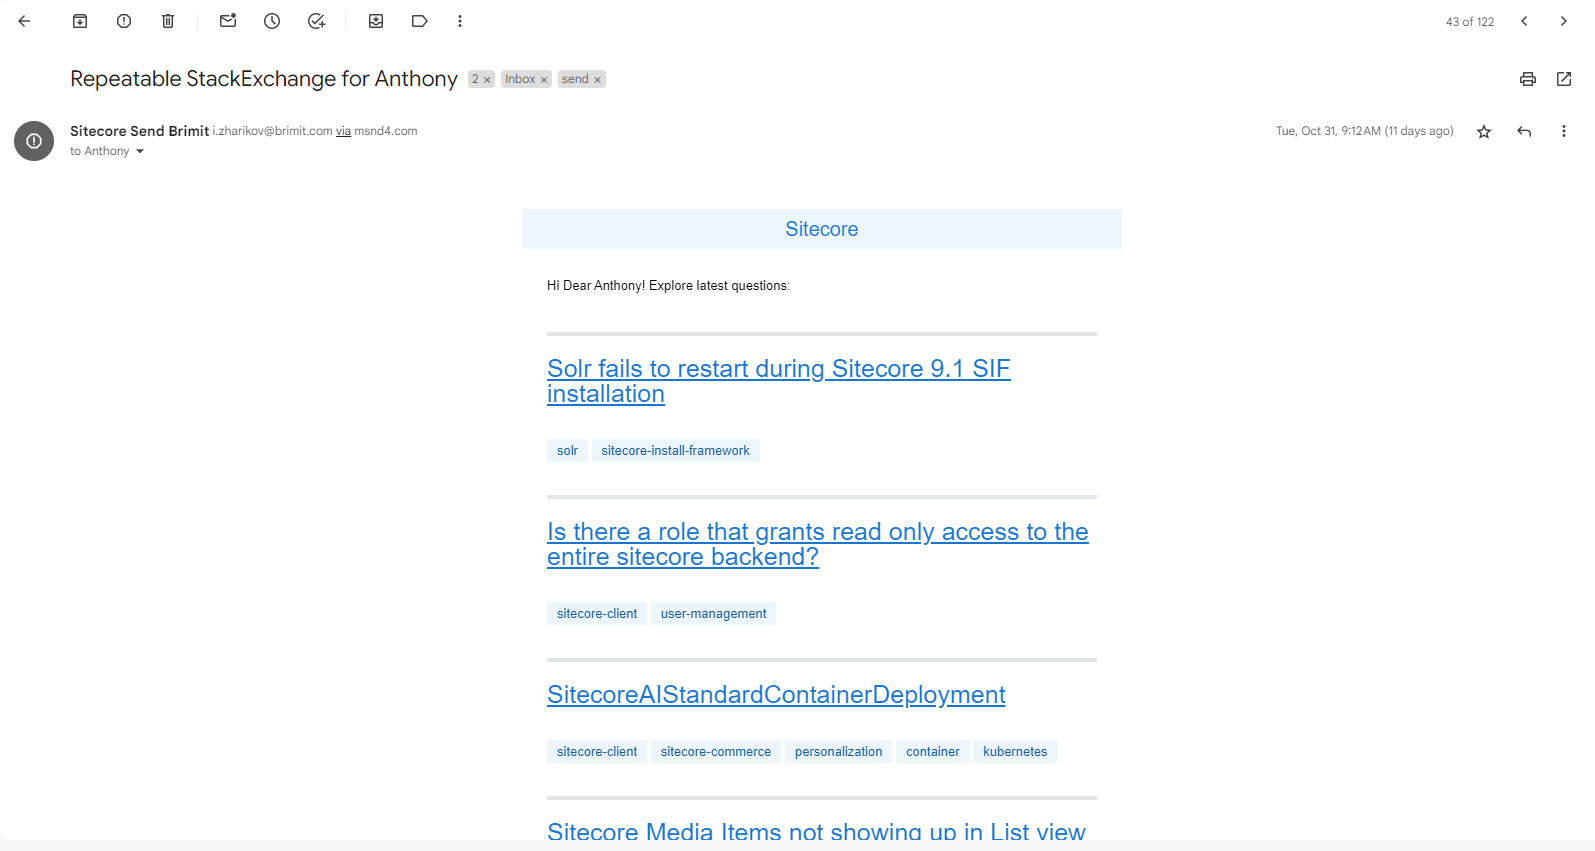Report this email as spam
The height and width of the screenshot is (851, 1595).
tap(124, 21)
